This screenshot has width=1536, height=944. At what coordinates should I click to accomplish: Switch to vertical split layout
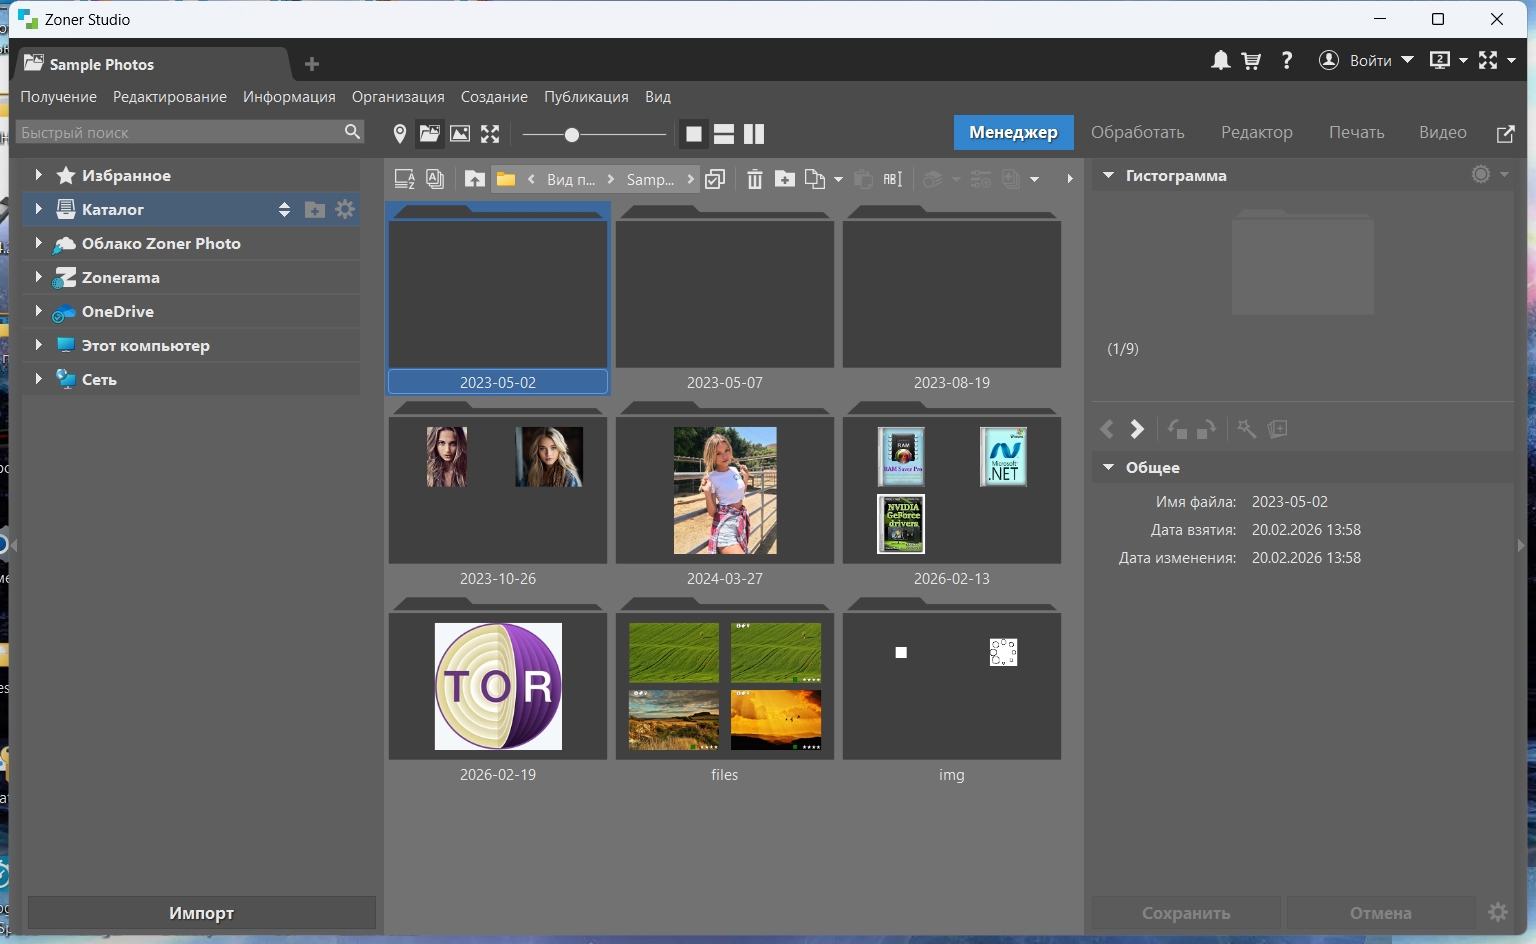click(x=754, y=134)
